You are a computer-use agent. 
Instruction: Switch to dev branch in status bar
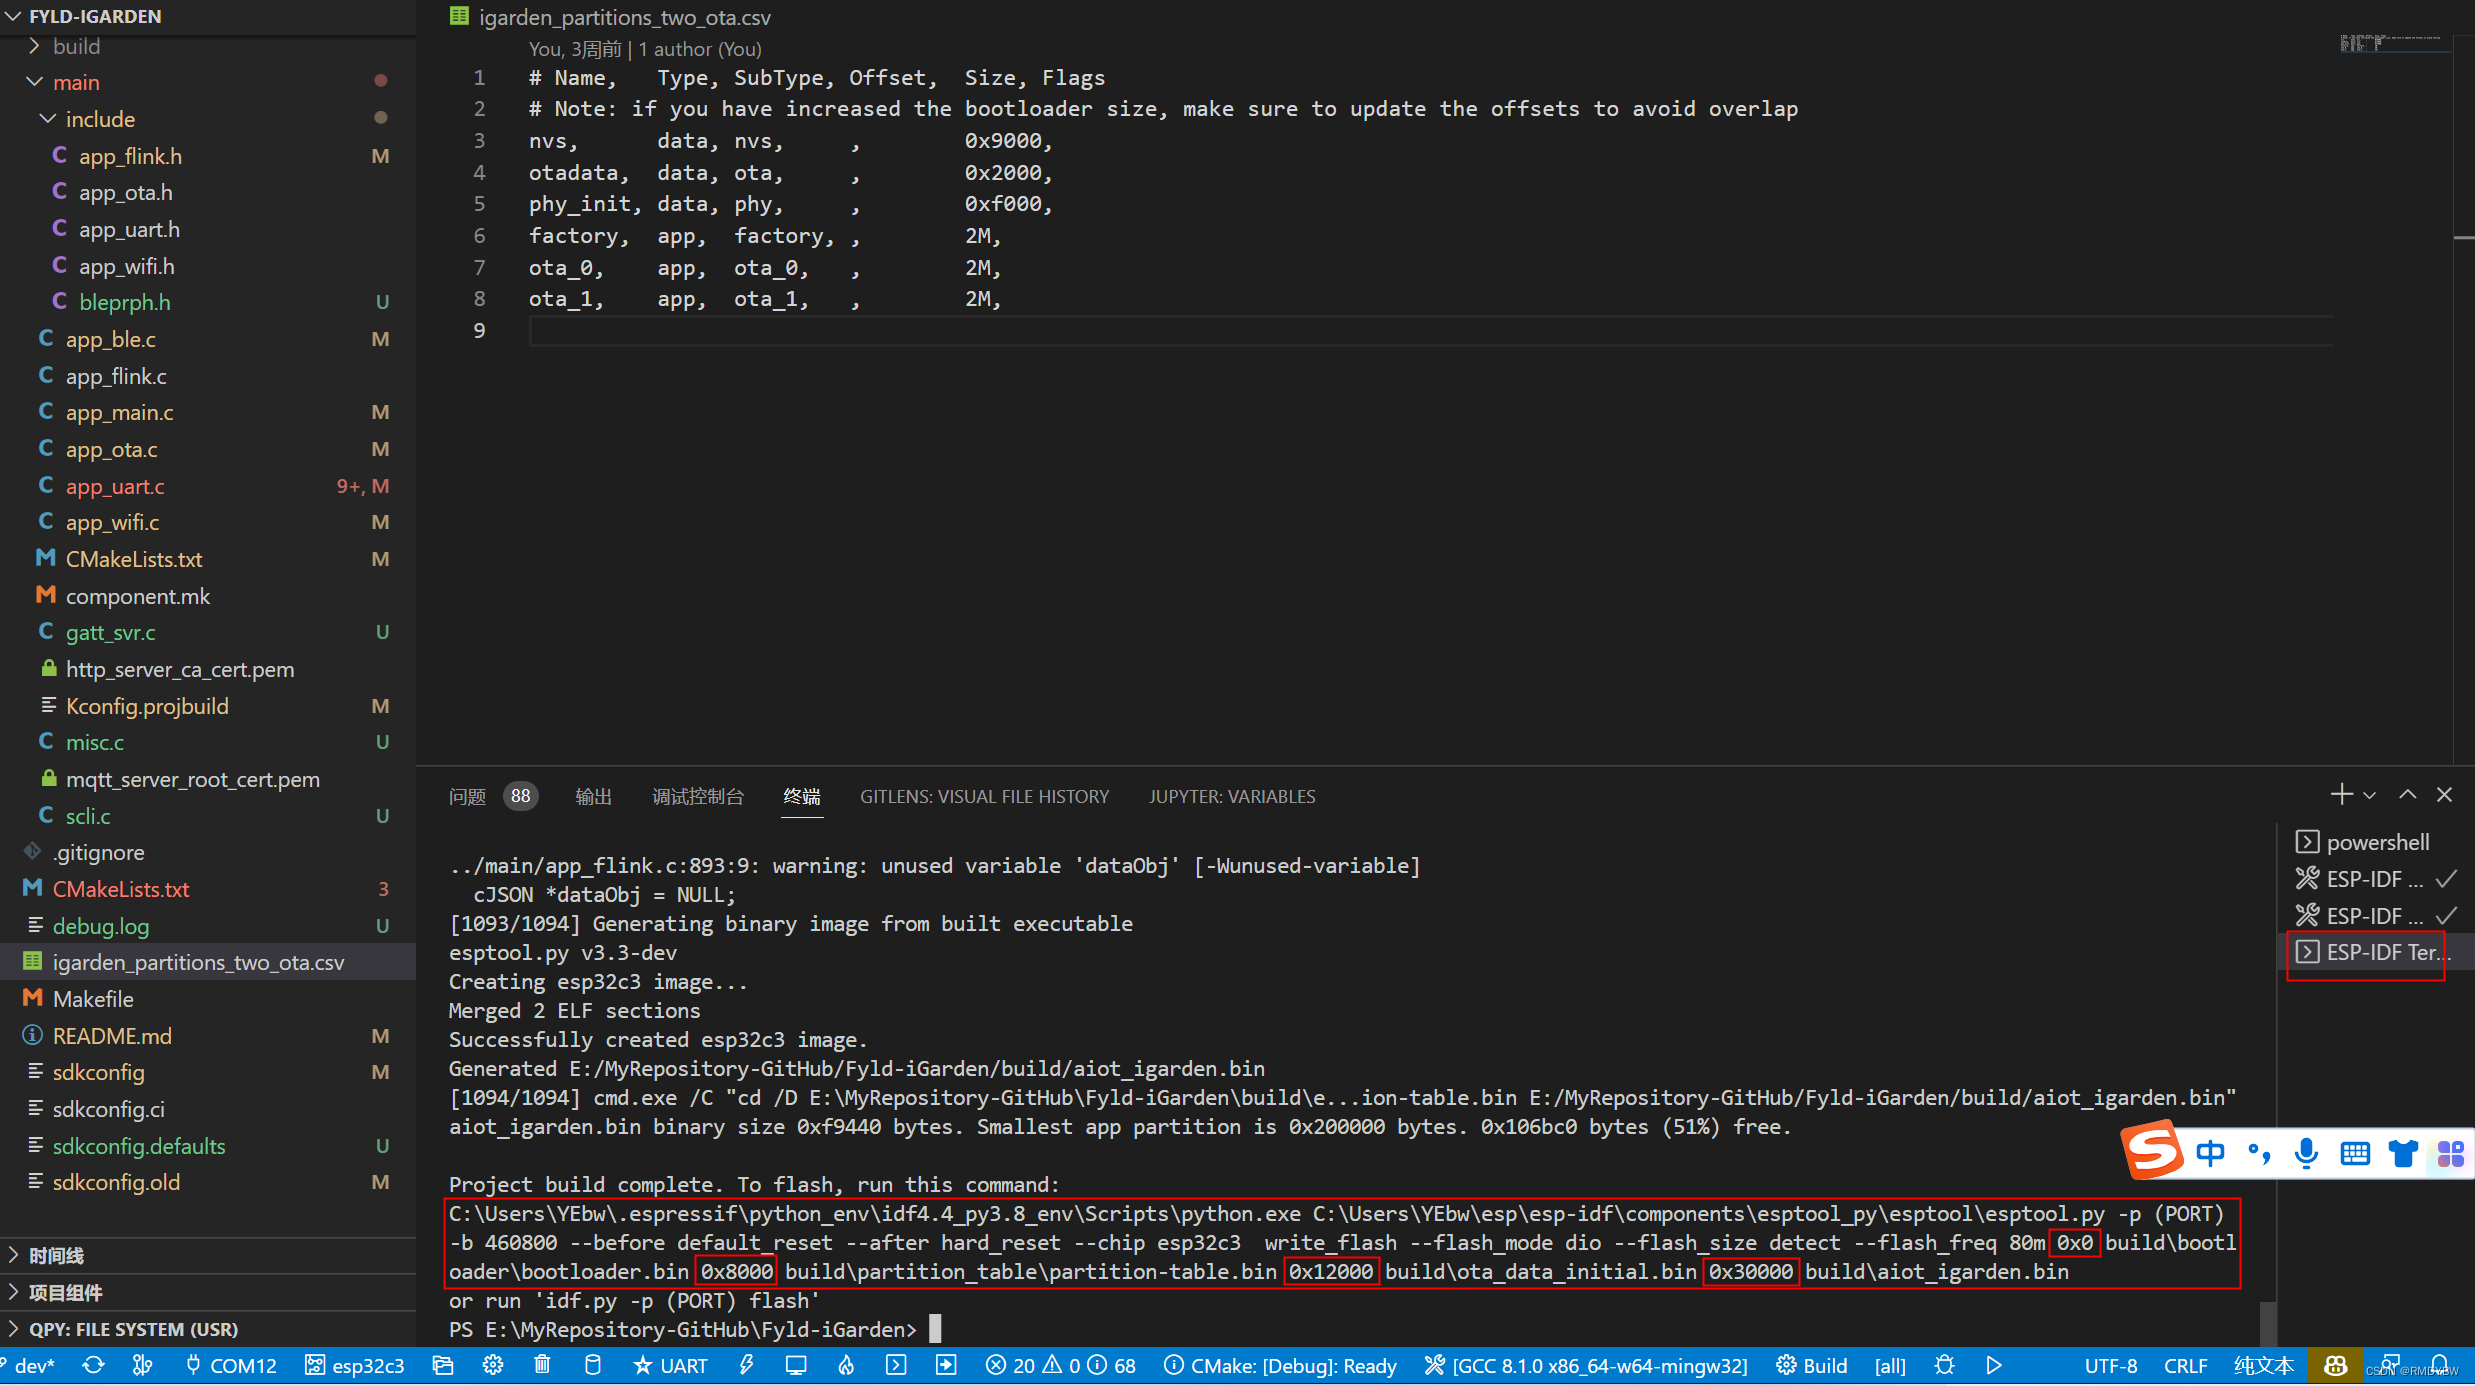[30, 1365]
